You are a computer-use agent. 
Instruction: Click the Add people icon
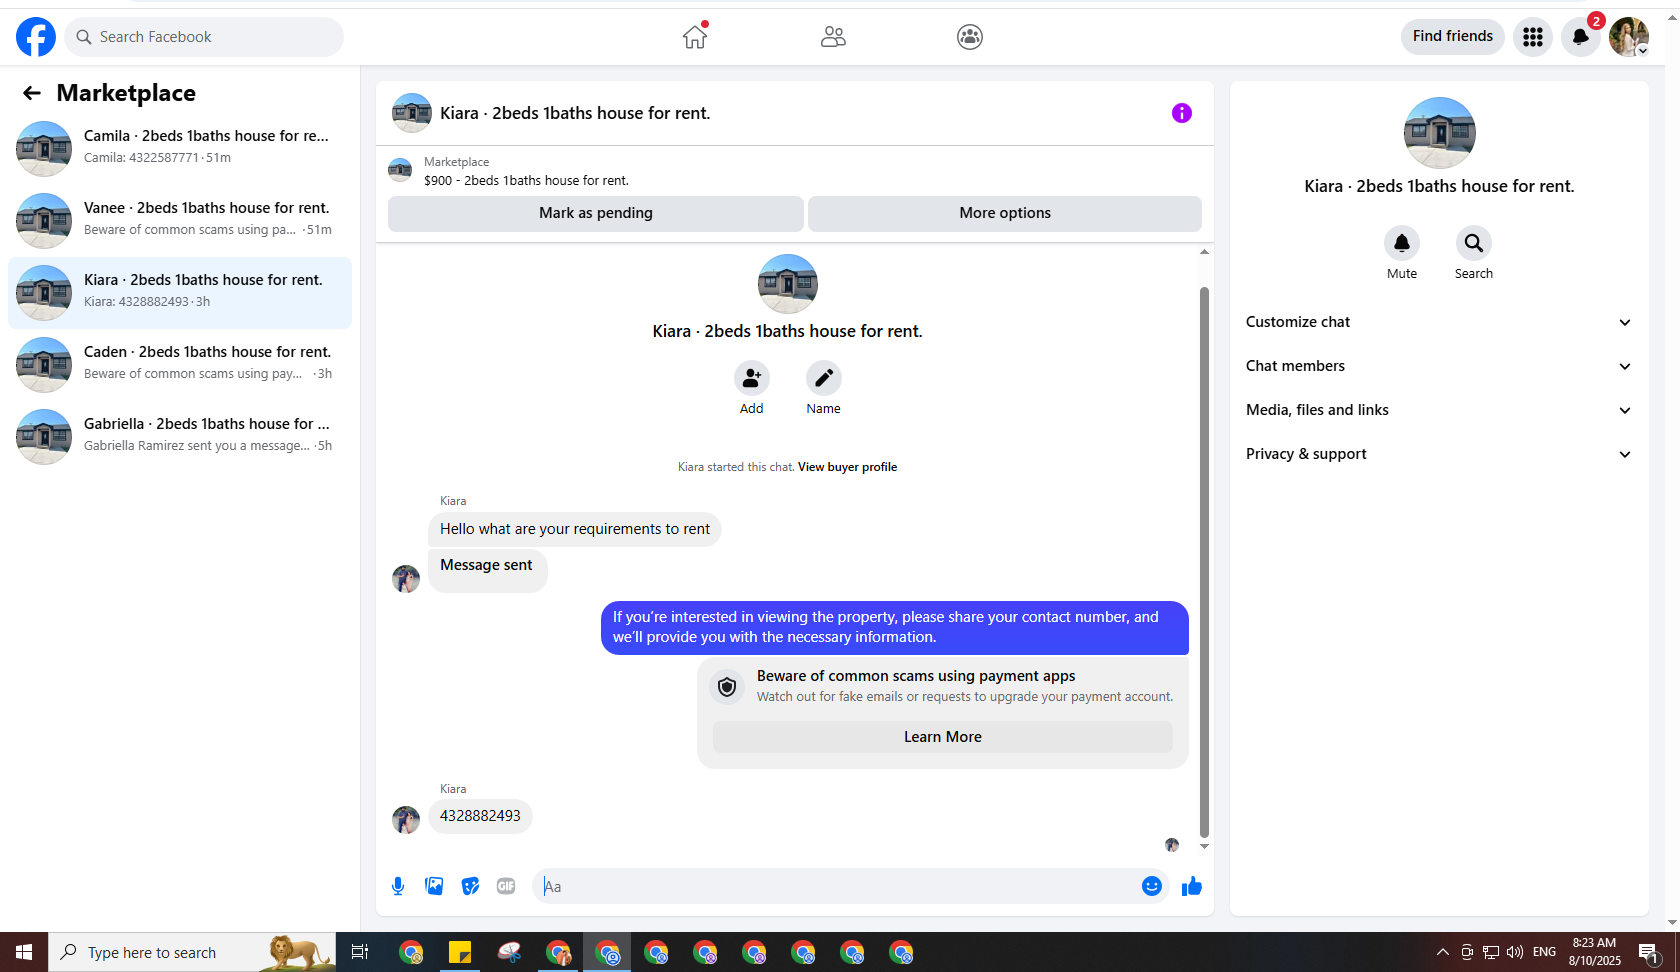tap(752, 378)
